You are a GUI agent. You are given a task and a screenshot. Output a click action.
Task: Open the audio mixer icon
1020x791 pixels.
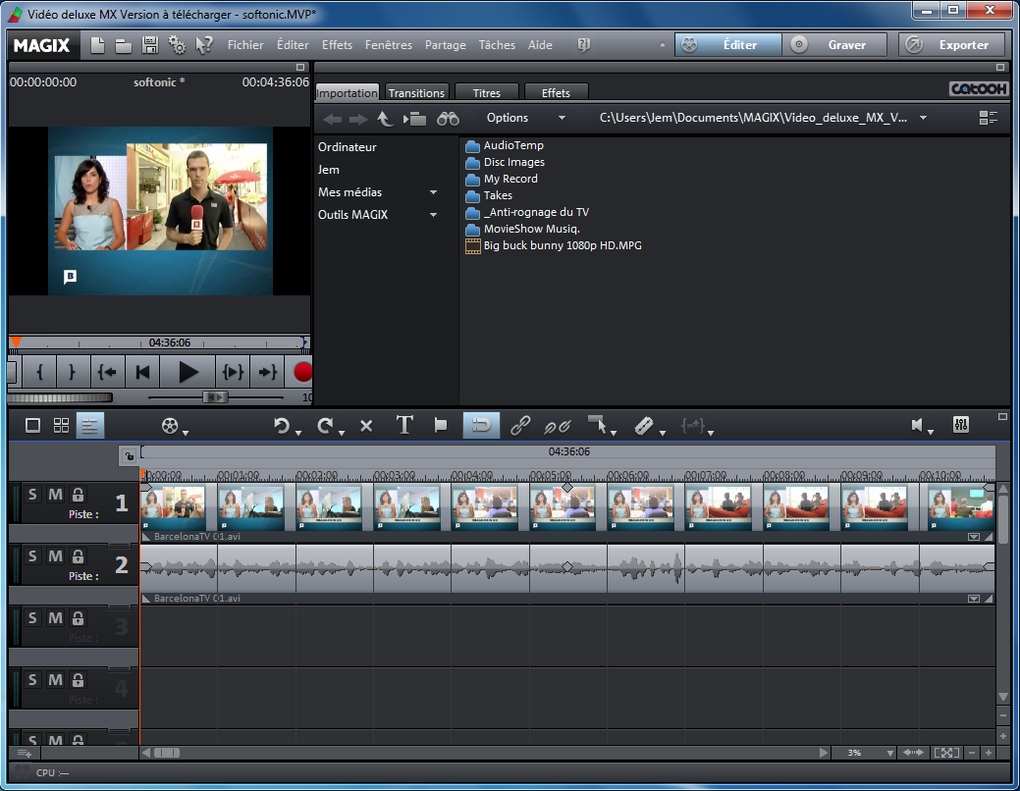tap(961, 425)
